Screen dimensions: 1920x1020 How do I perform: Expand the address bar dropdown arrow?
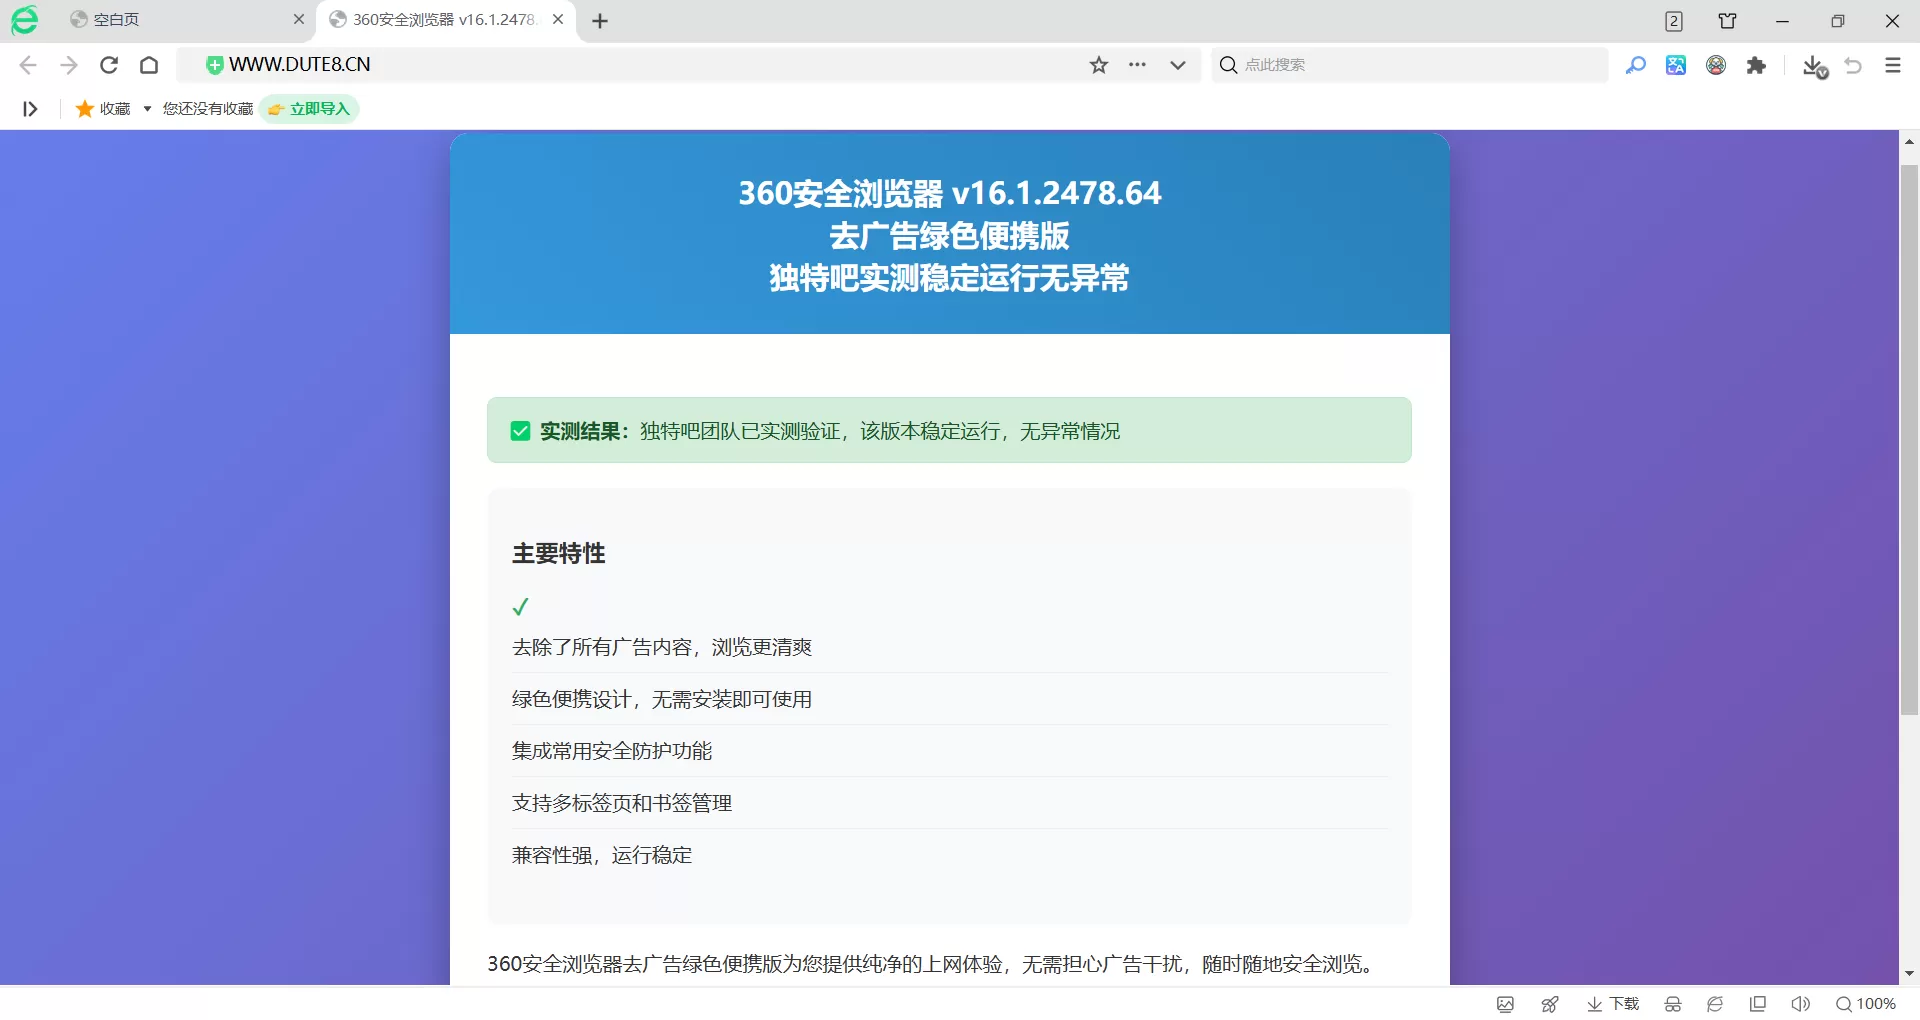[1177, 64]
